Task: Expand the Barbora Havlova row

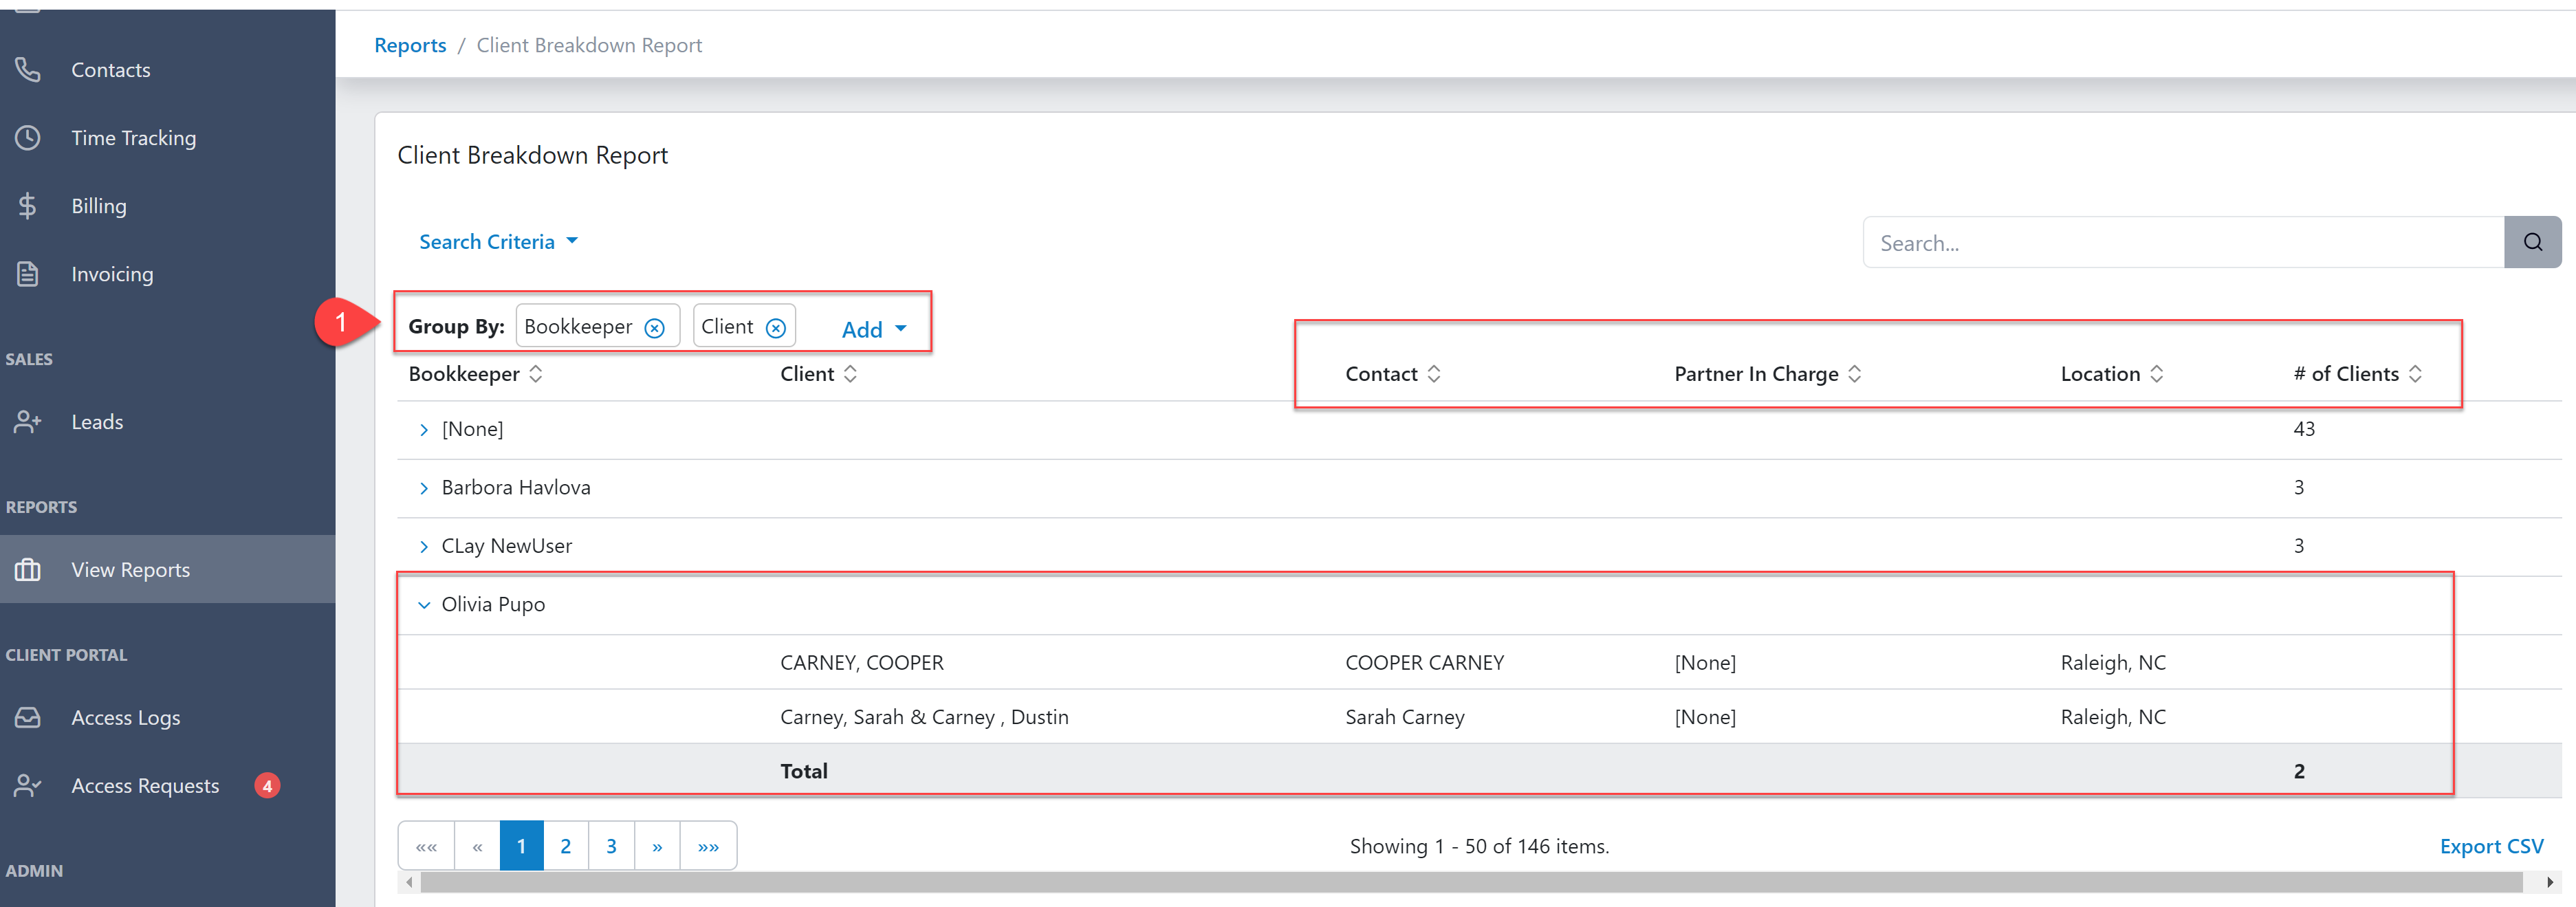Action: click(x=424, y=487)
